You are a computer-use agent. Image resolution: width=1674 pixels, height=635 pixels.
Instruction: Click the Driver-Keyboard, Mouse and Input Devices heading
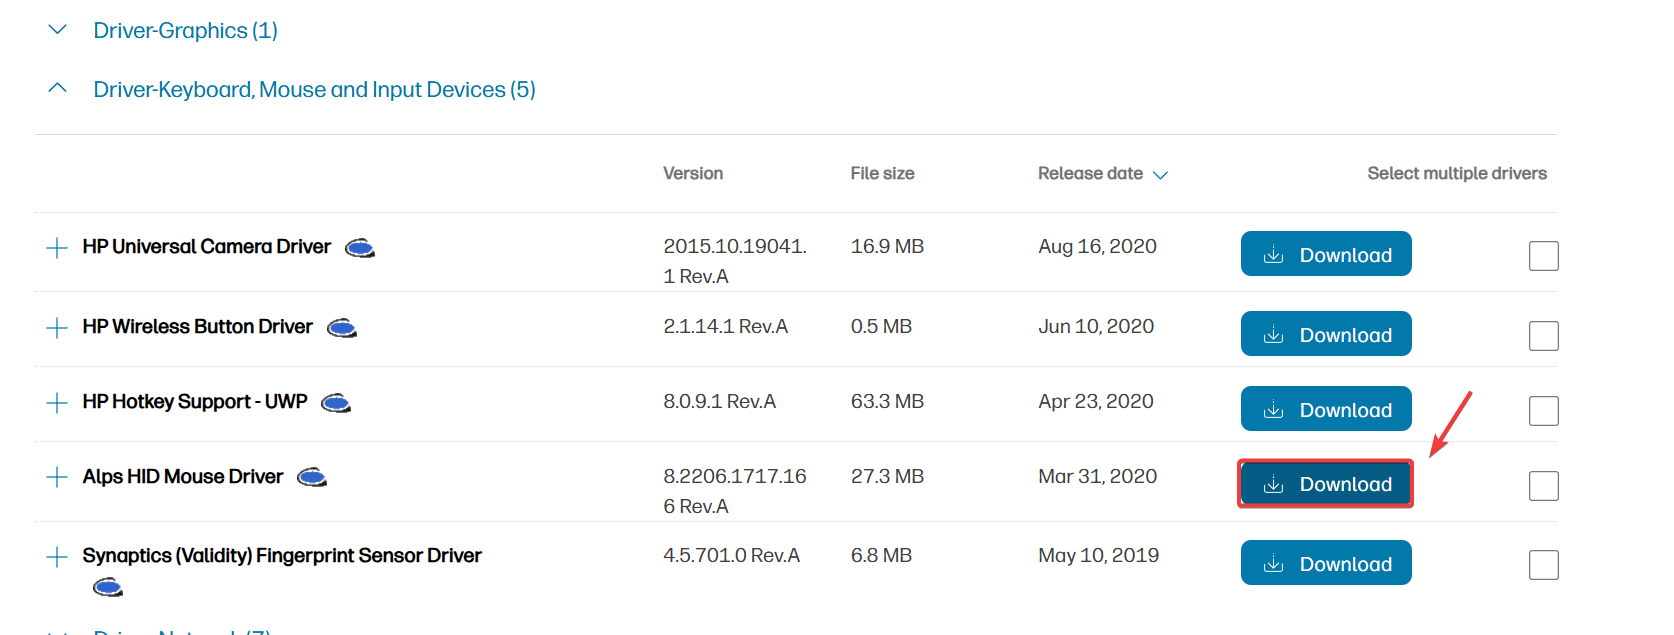pos(314,90)
